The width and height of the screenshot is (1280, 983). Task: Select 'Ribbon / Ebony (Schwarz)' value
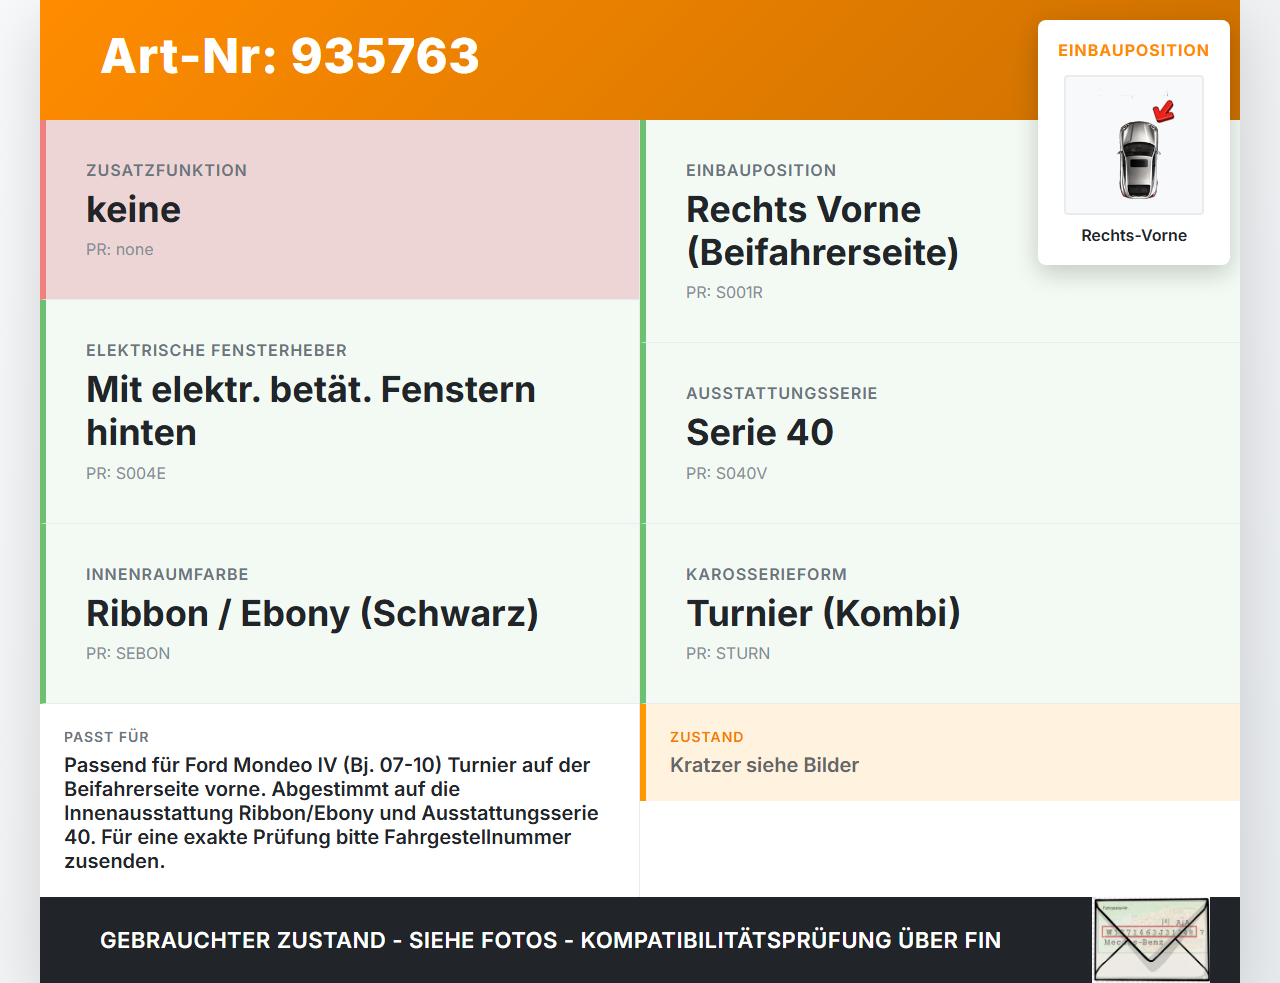(312, 614)
